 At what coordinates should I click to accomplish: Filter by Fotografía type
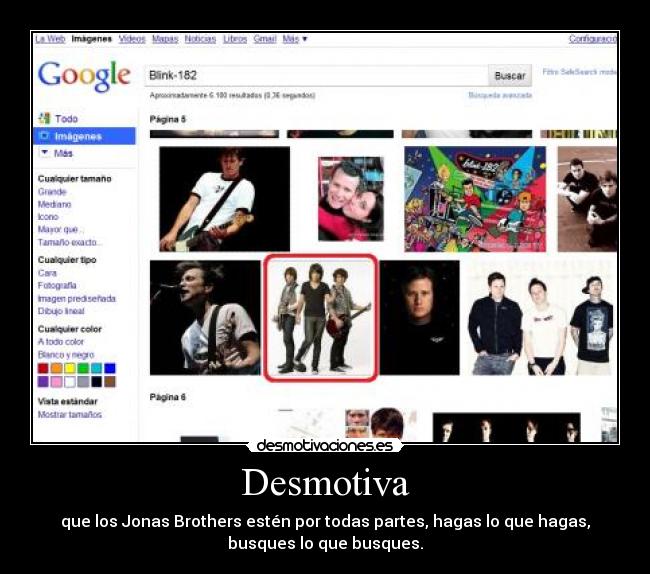tap(57, 286)
